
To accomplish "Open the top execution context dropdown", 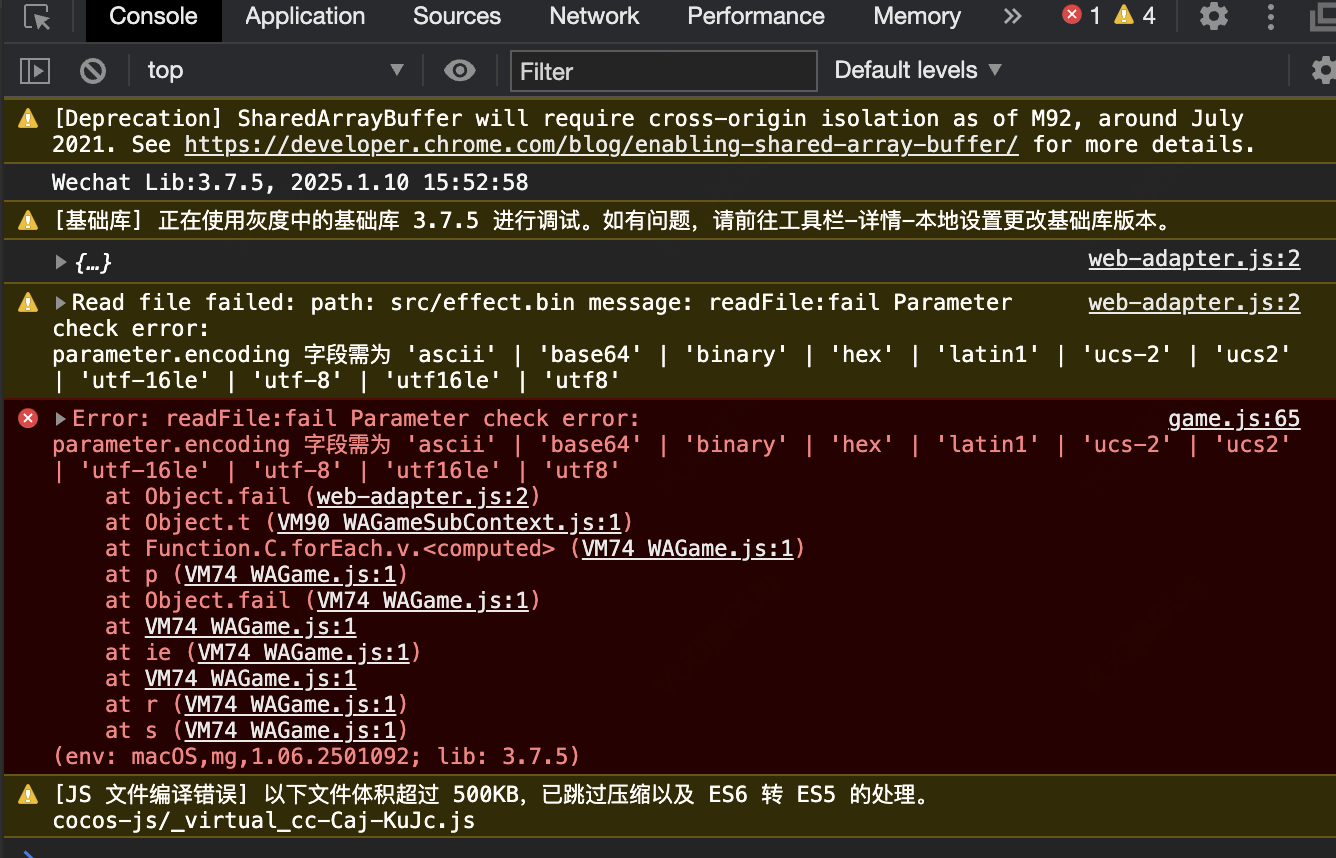I will click(274, 70).
